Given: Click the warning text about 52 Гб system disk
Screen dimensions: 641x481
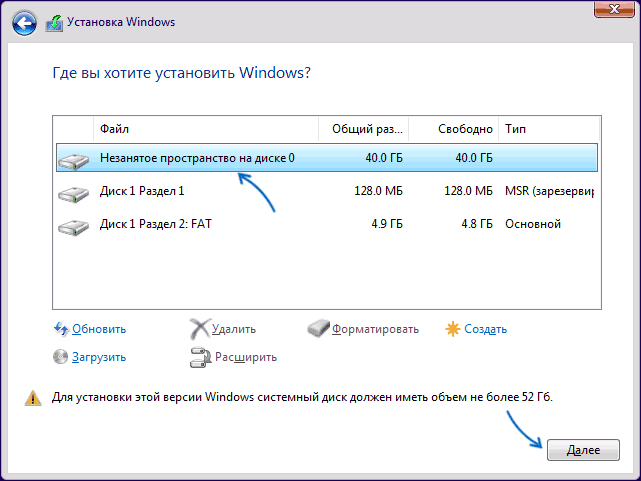Looking at the screenshot, I should click(x=302, y=397).
